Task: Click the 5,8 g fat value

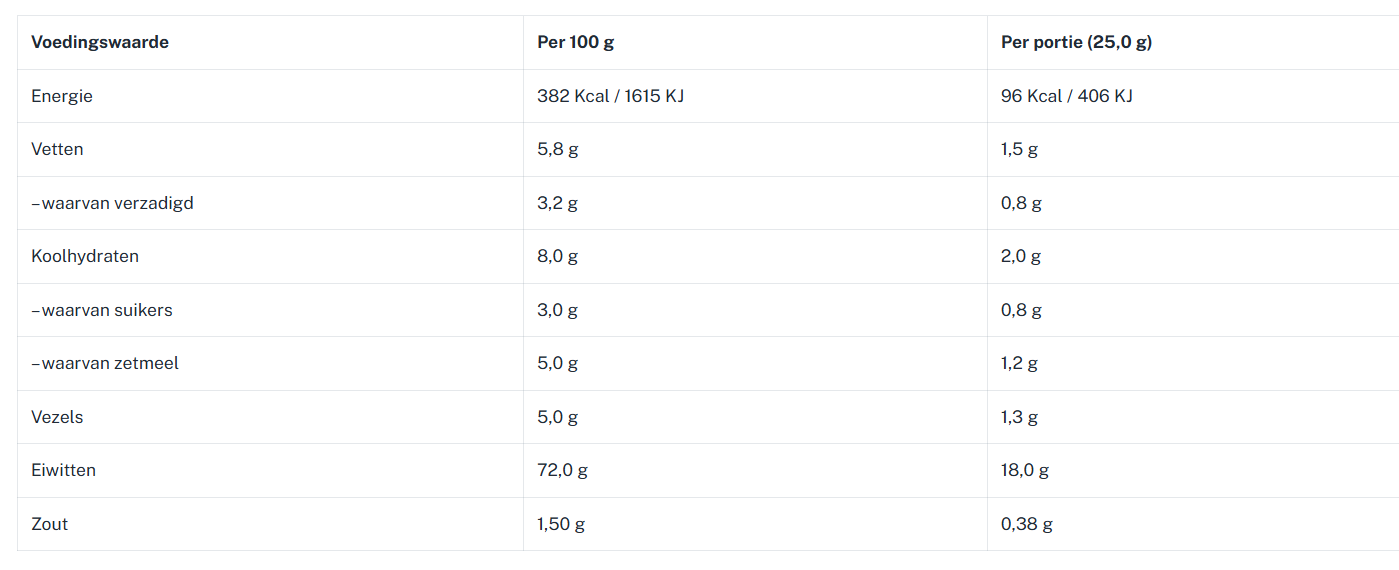Action: 557,149
